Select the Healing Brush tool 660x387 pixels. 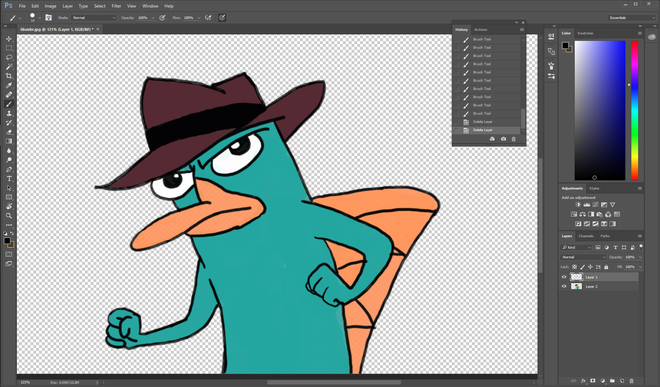tap(9, 95)
